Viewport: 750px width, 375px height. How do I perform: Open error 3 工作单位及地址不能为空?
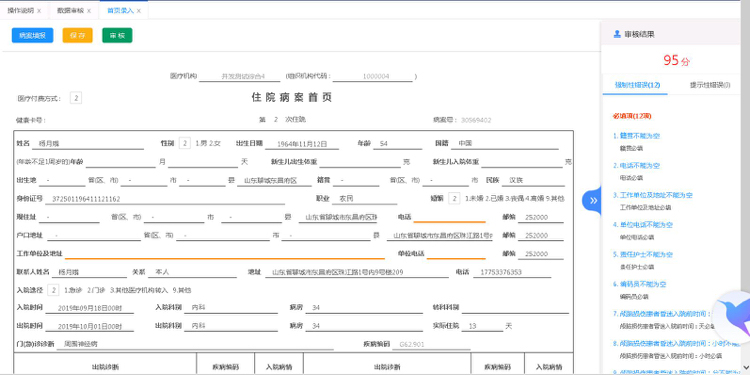[x=653, y=195]
